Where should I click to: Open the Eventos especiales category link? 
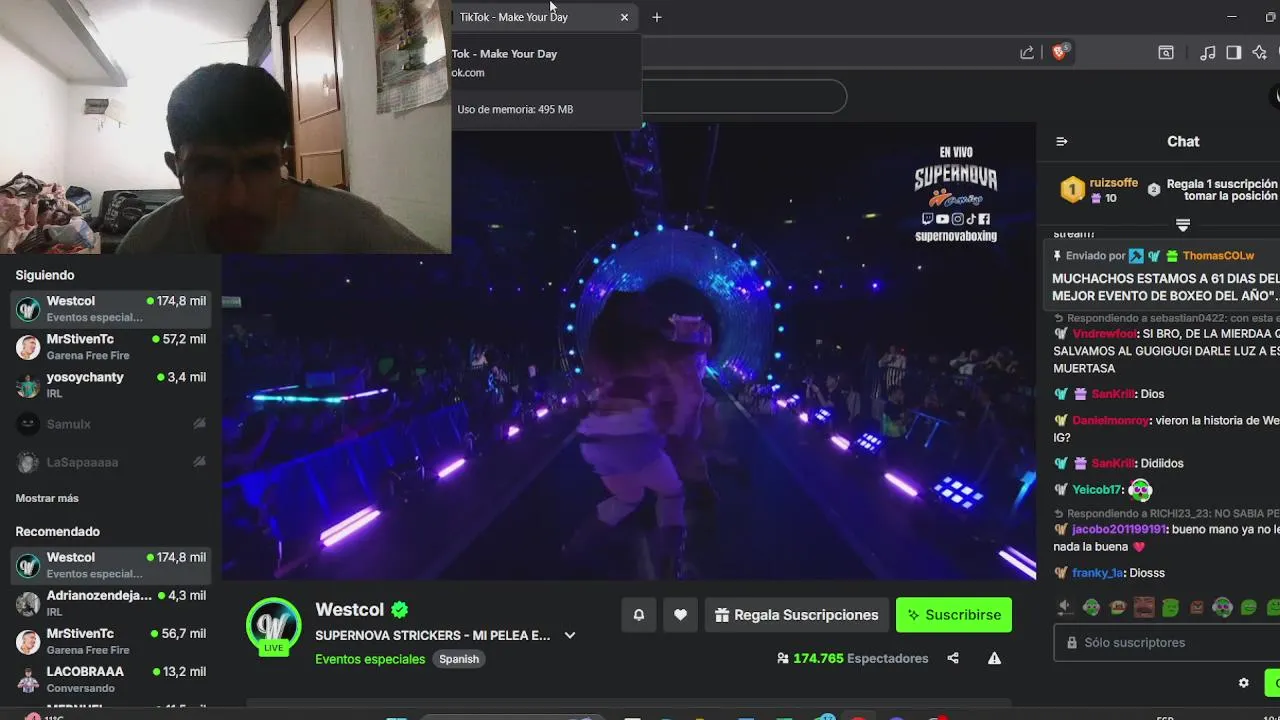point(370,659)
